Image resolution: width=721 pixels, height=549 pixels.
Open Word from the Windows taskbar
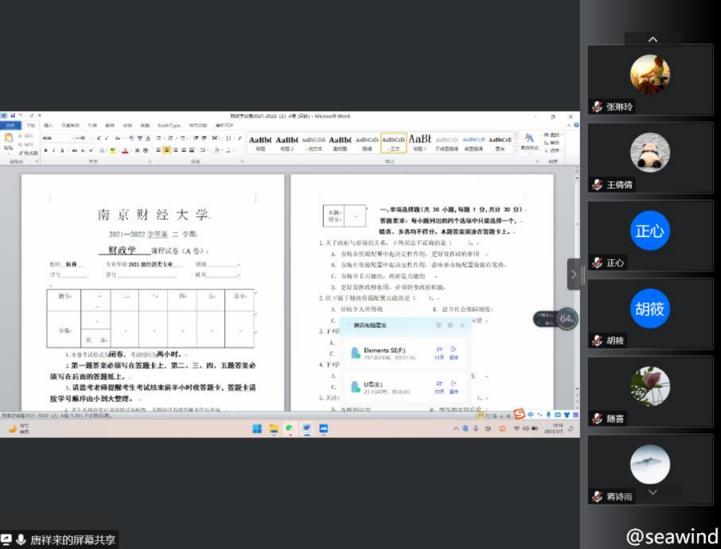tap(307, 429)
